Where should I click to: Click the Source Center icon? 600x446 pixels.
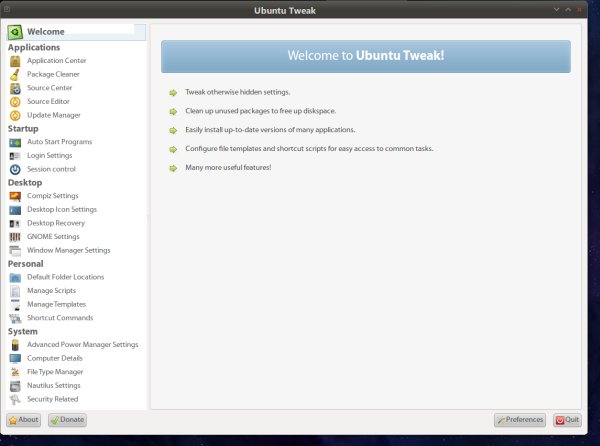pyautogui.click(x=15, y=88)
